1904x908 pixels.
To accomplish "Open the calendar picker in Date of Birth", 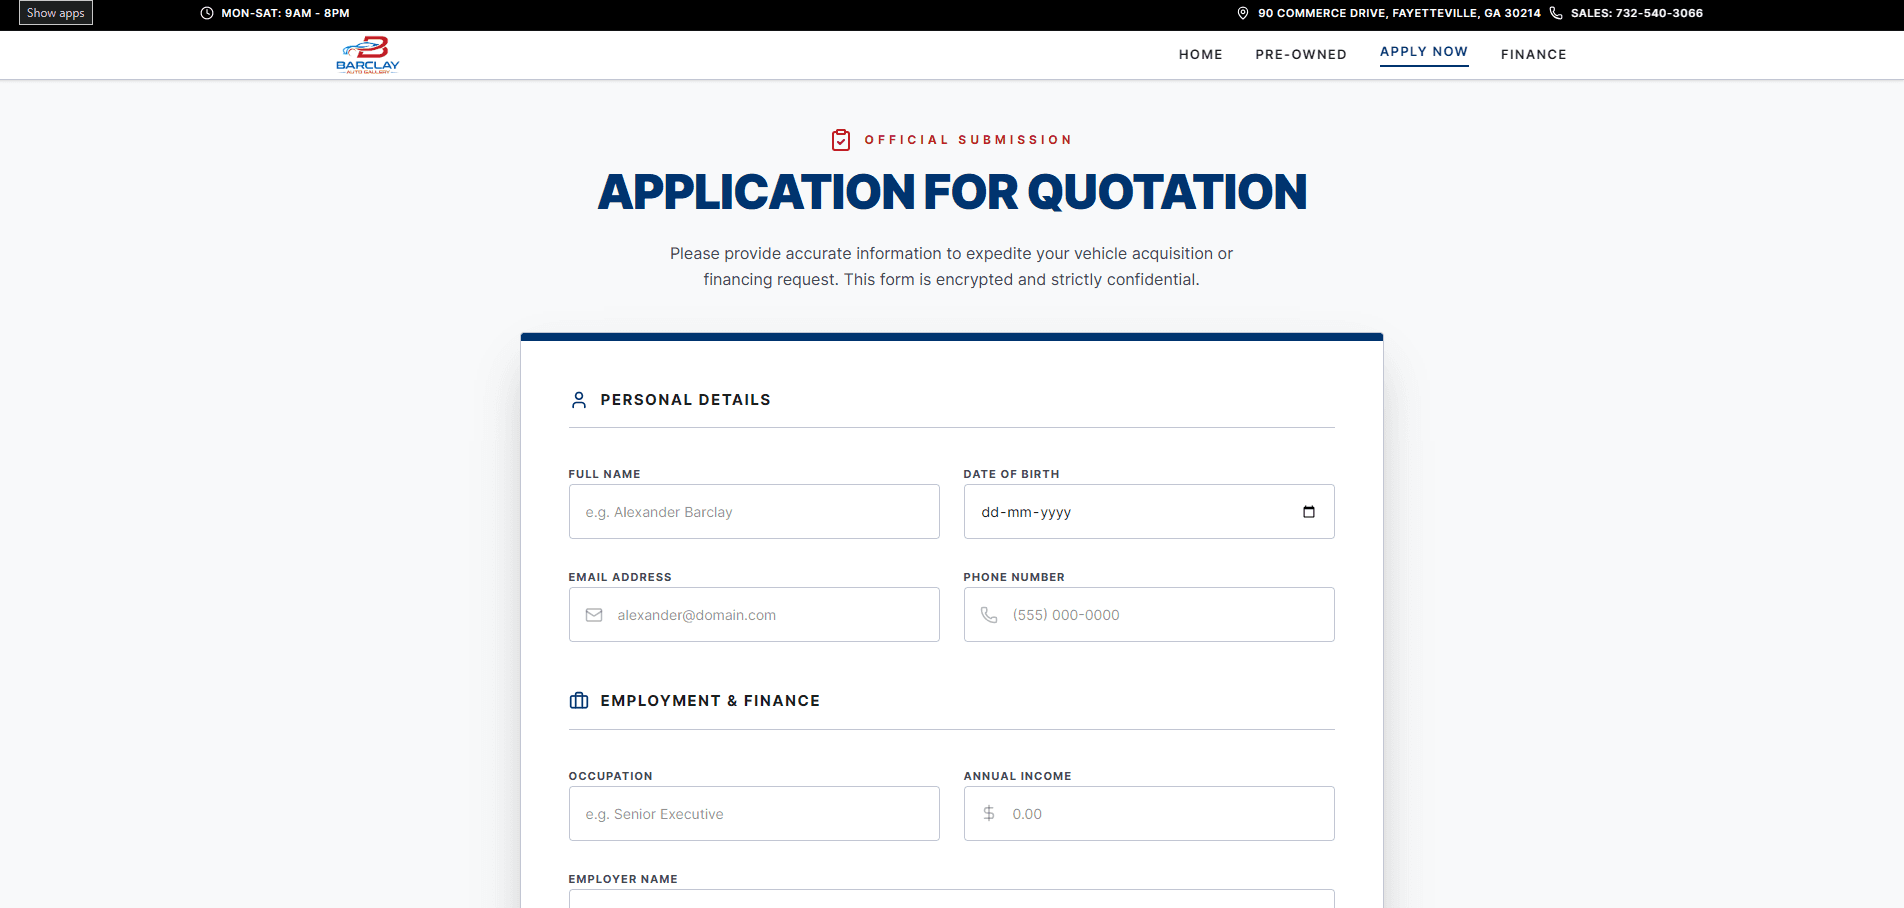I will 1309,512.
